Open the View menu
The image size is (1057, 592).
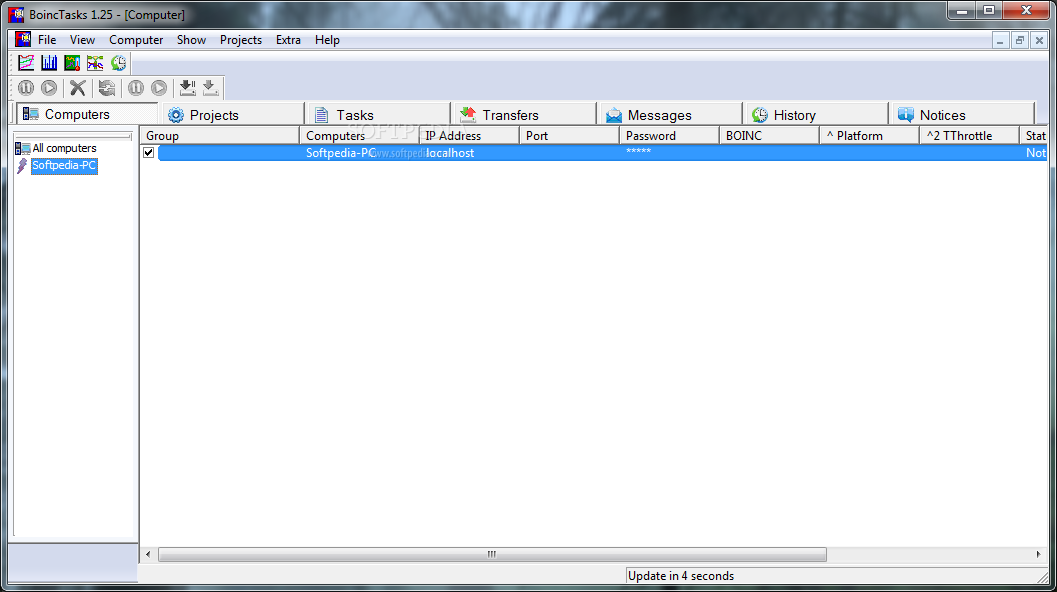click(x=82, y=40)
